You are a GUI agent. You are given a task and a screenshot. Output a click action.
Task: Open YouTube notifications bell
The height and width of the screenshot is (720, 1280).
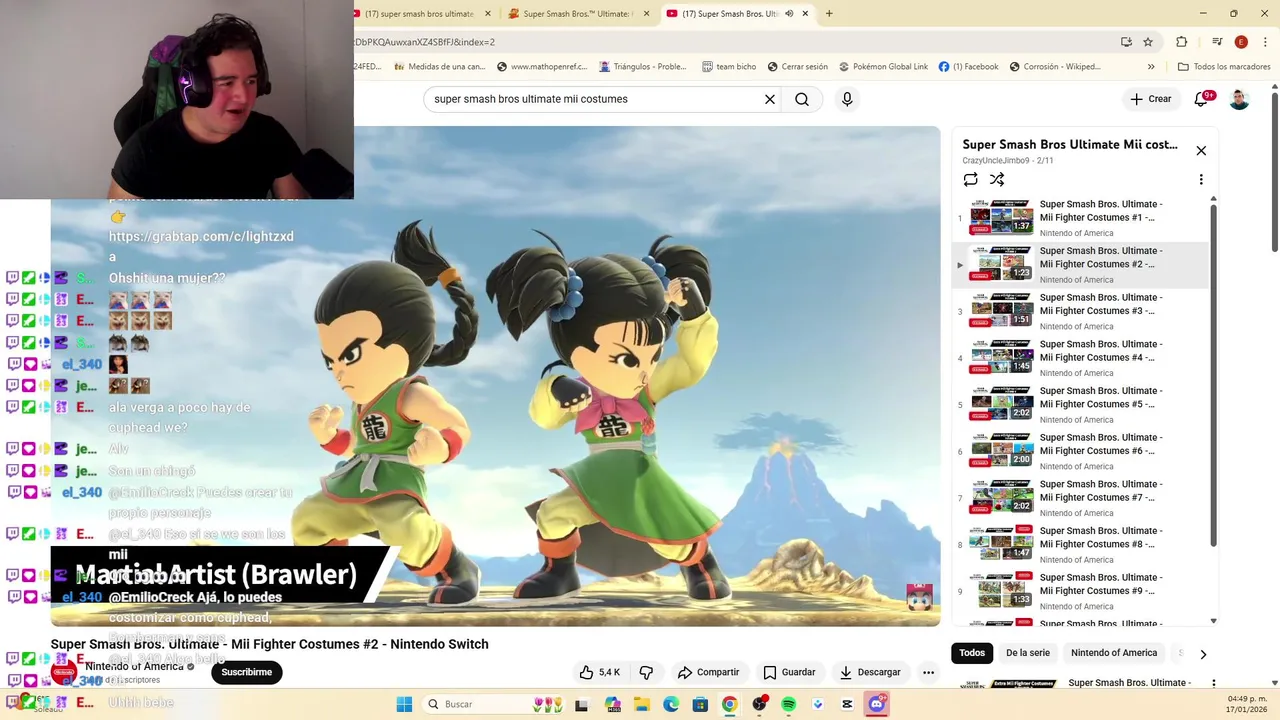(x=1203, y=99)
